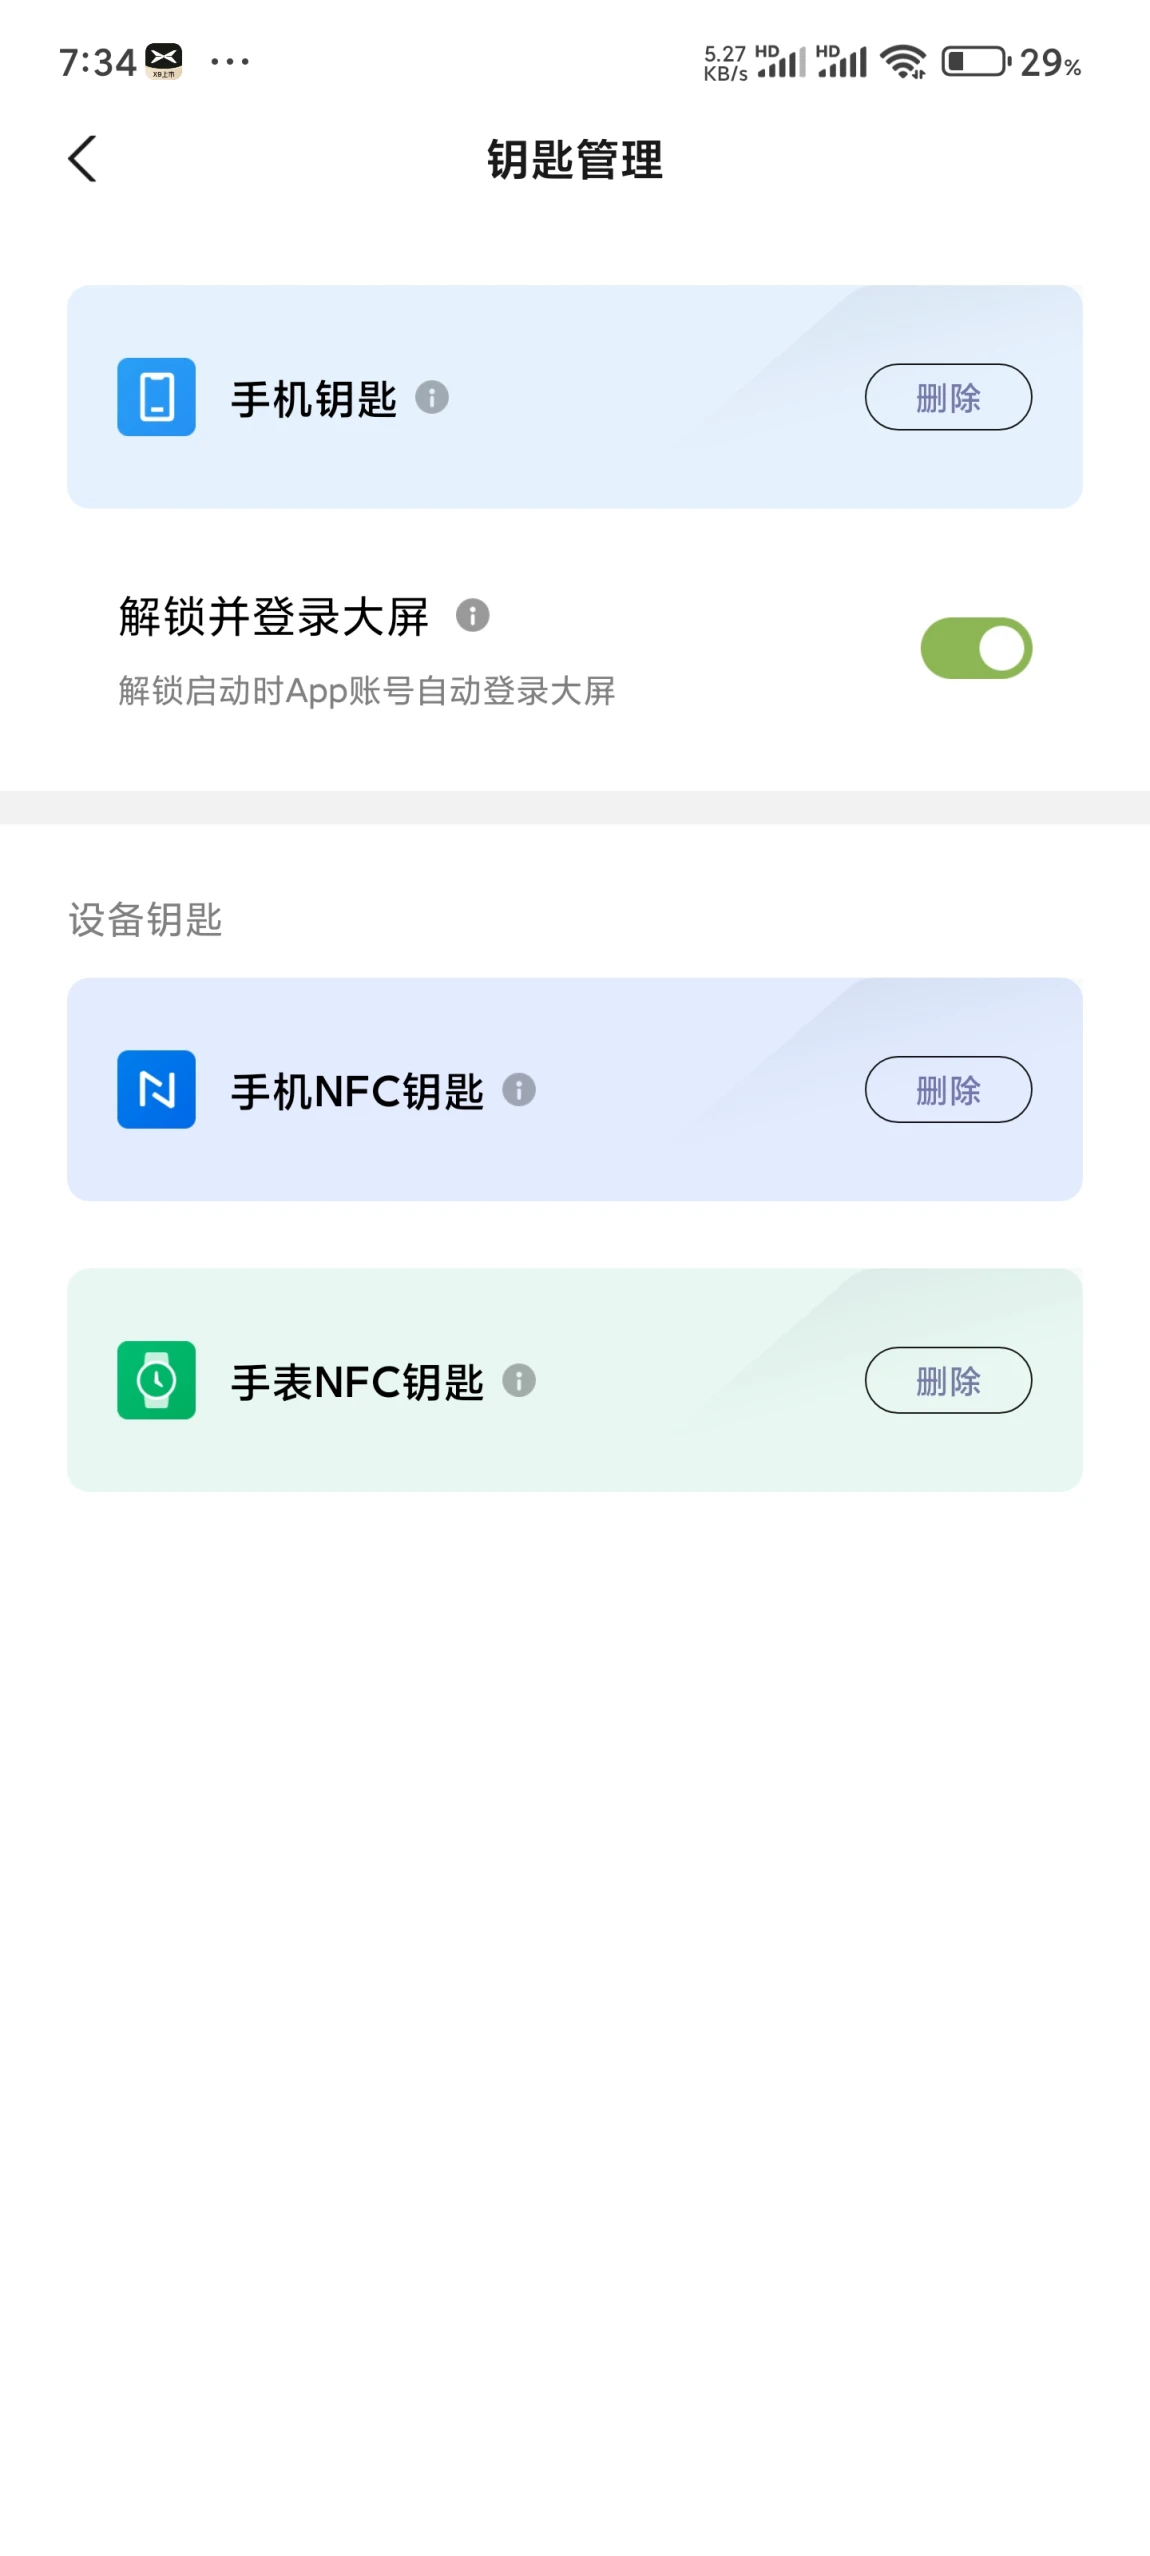Go back using the top-left arrow
The image size is (1150, 2556).
click(82, 159)
